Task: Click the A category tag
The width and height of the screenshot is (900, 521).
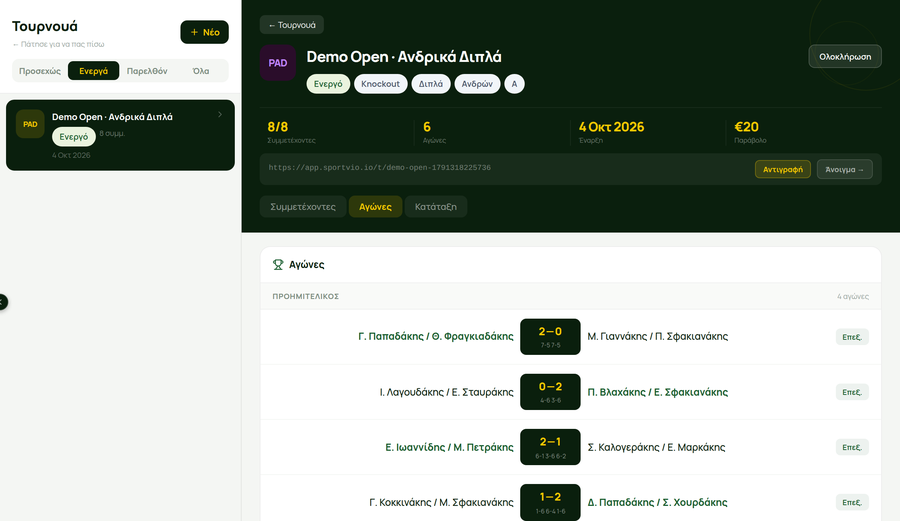Action: (514, 84)
